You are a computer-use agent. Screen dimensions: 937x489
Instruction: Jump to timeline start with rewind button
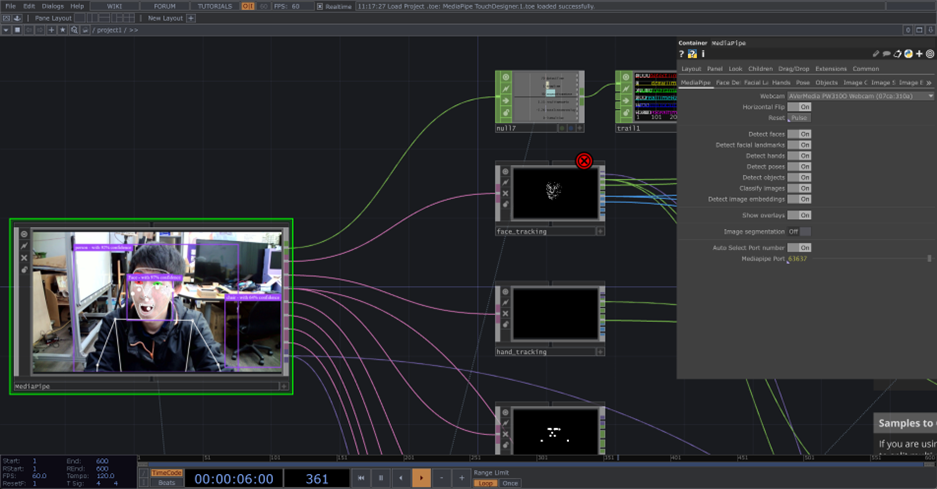(x=361, y=478)
